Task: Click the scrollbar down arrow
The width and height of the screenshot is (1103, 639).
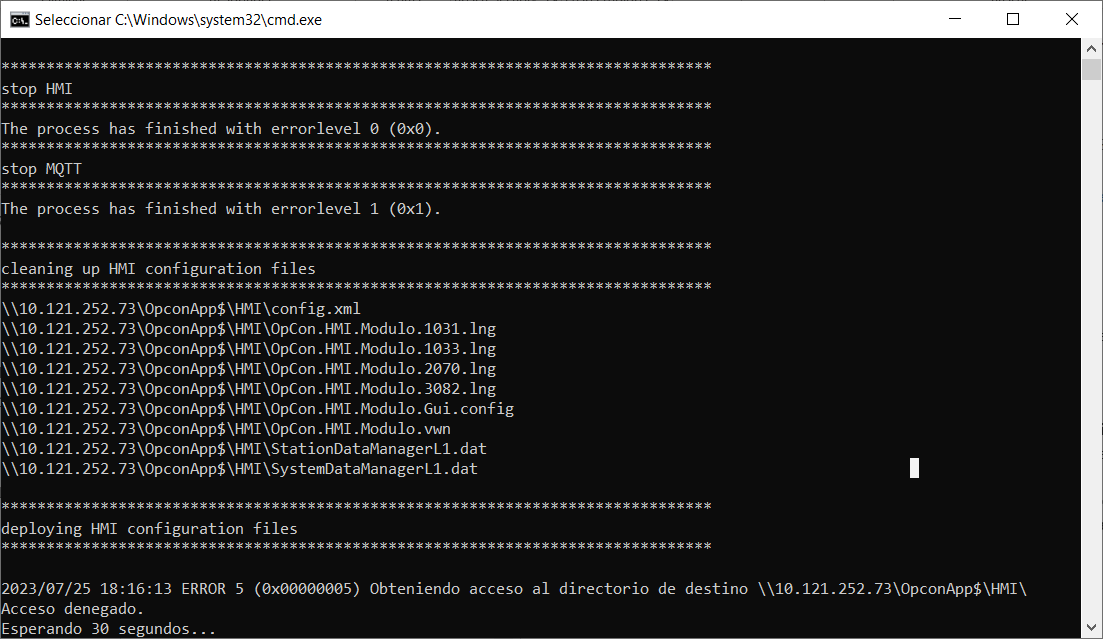Action: (1092, 629)
